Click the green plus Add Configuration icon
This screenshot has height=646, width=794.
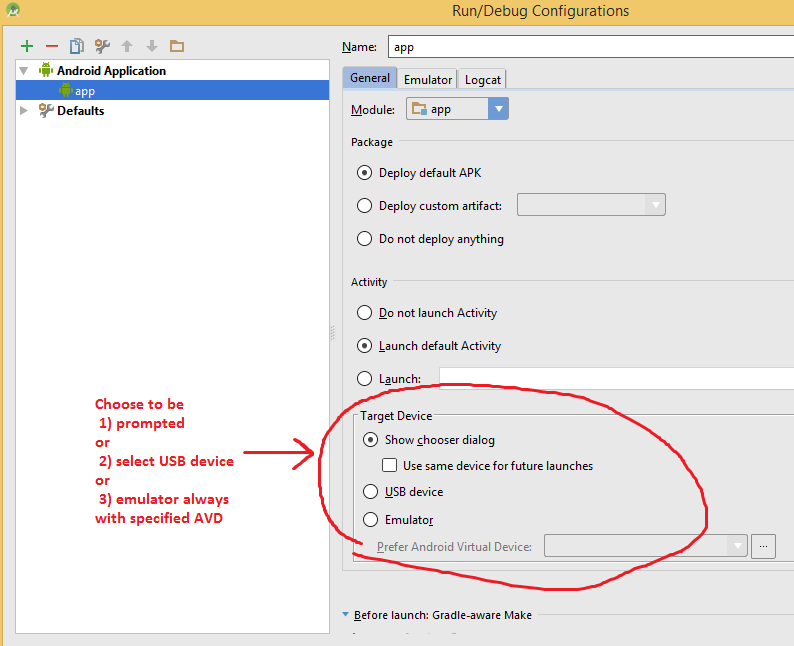(27, 46)
